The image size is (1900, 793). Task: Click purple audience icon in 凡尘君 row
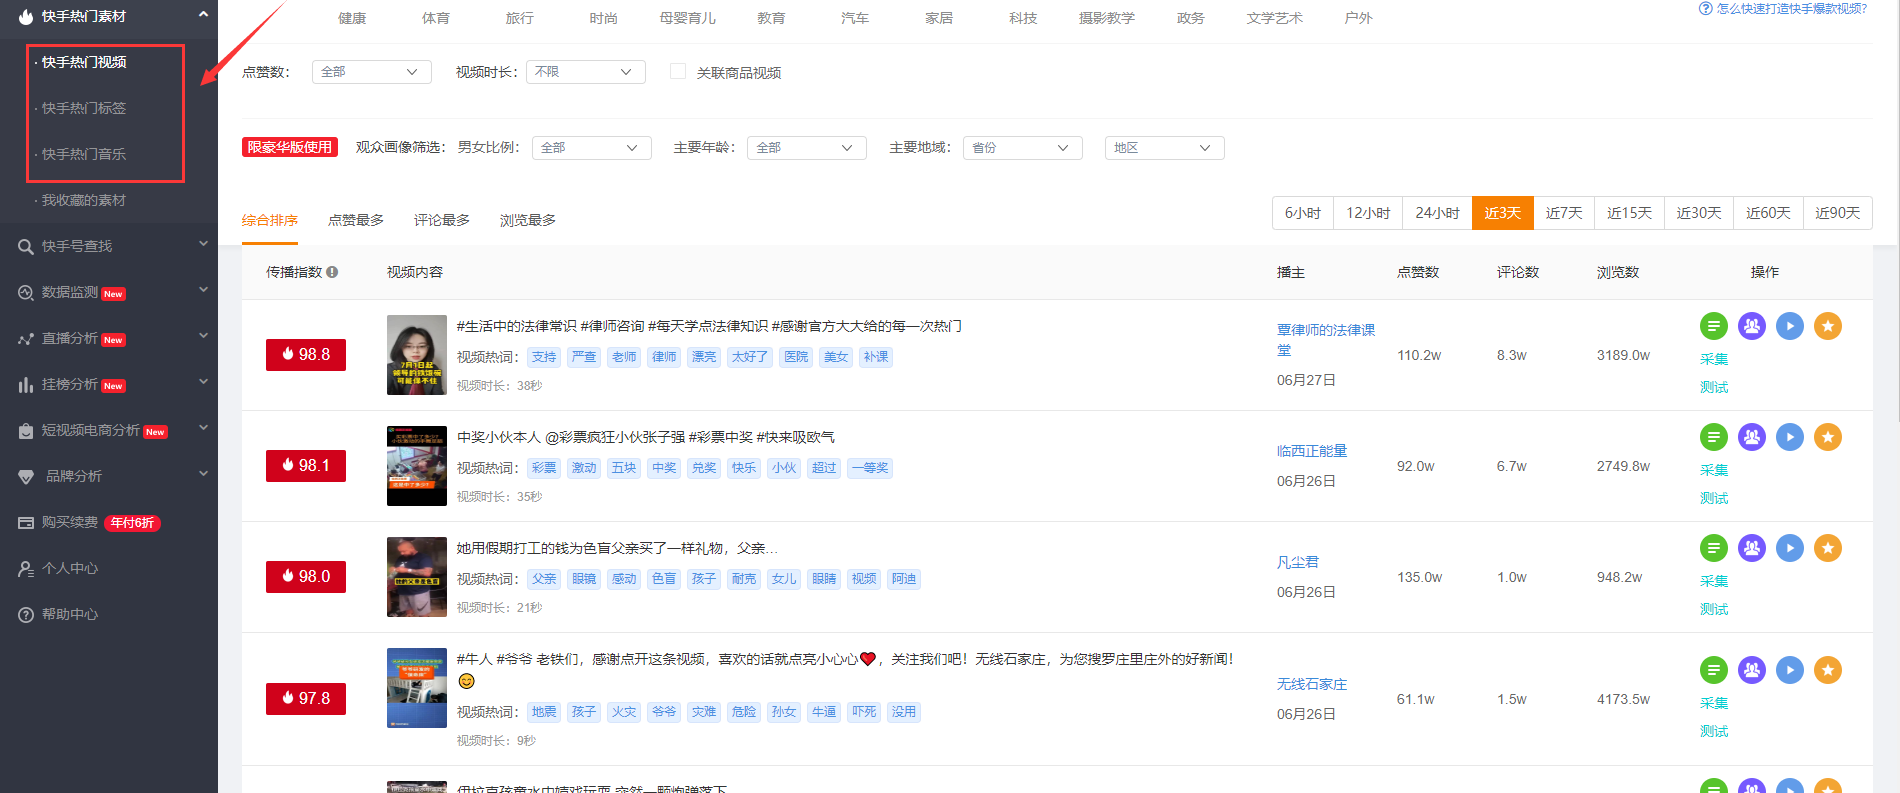(1752, 548)
